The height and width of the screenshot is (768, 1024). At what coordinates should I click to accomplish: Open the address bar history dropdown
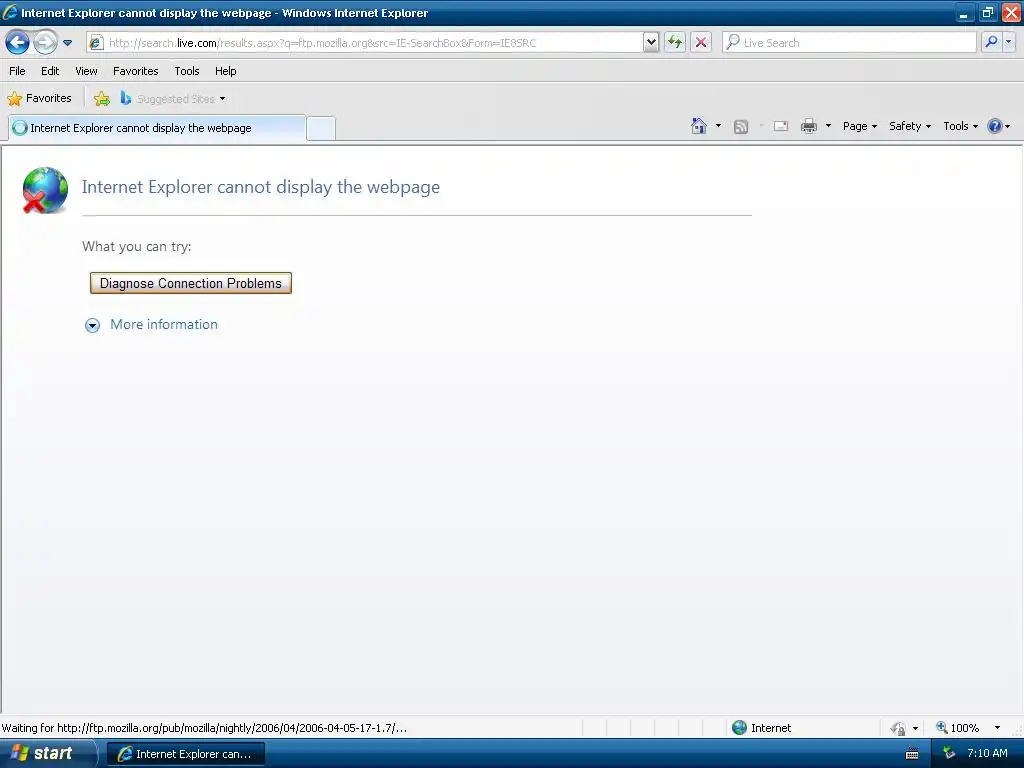(x=650, y=43)
